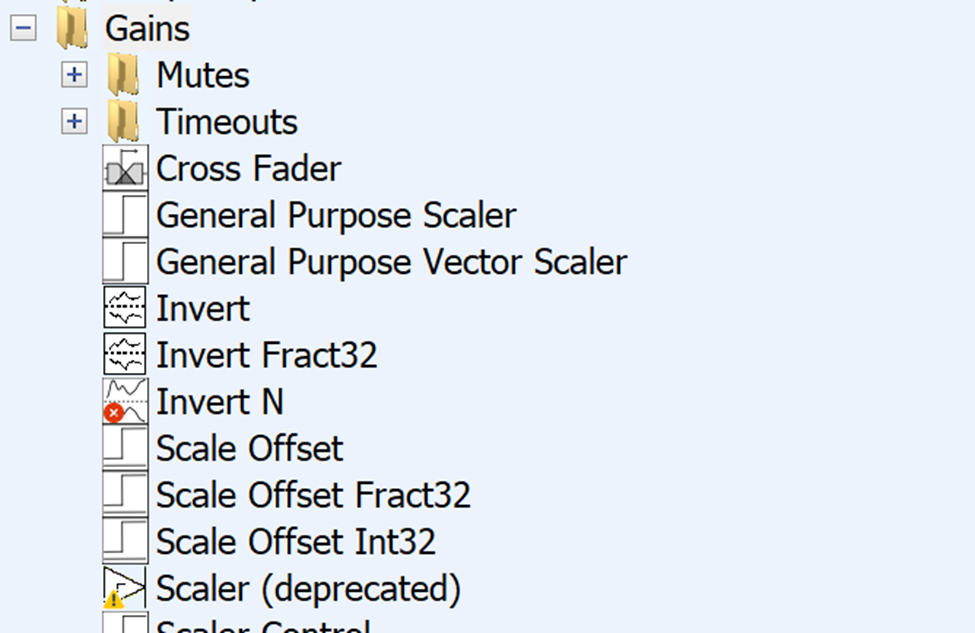The height and width of the screenshot is (633, 975).
Task: Select the Mutes tree item
Action: coord(203,75)
